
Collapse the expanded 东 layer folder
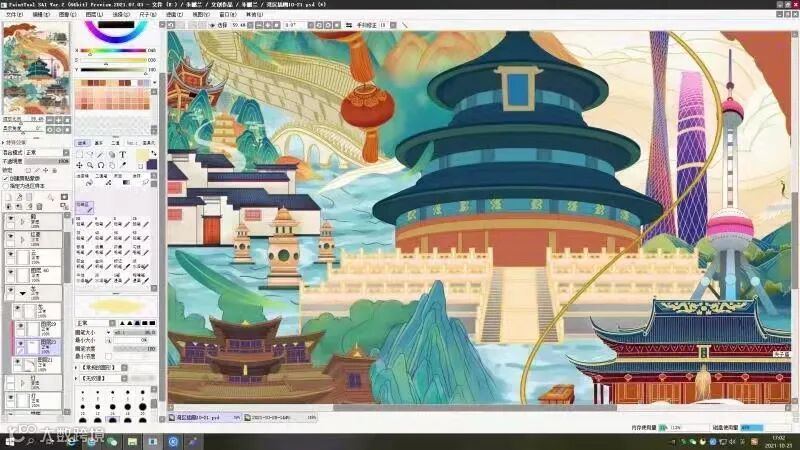click(22, 293)
